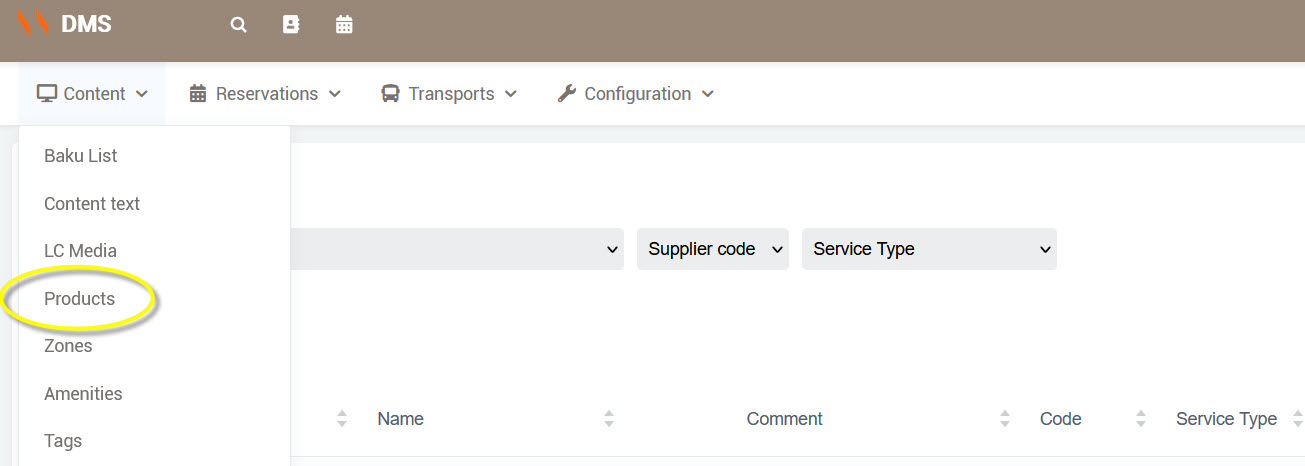Open the calendar icon in header

(344, 25)
